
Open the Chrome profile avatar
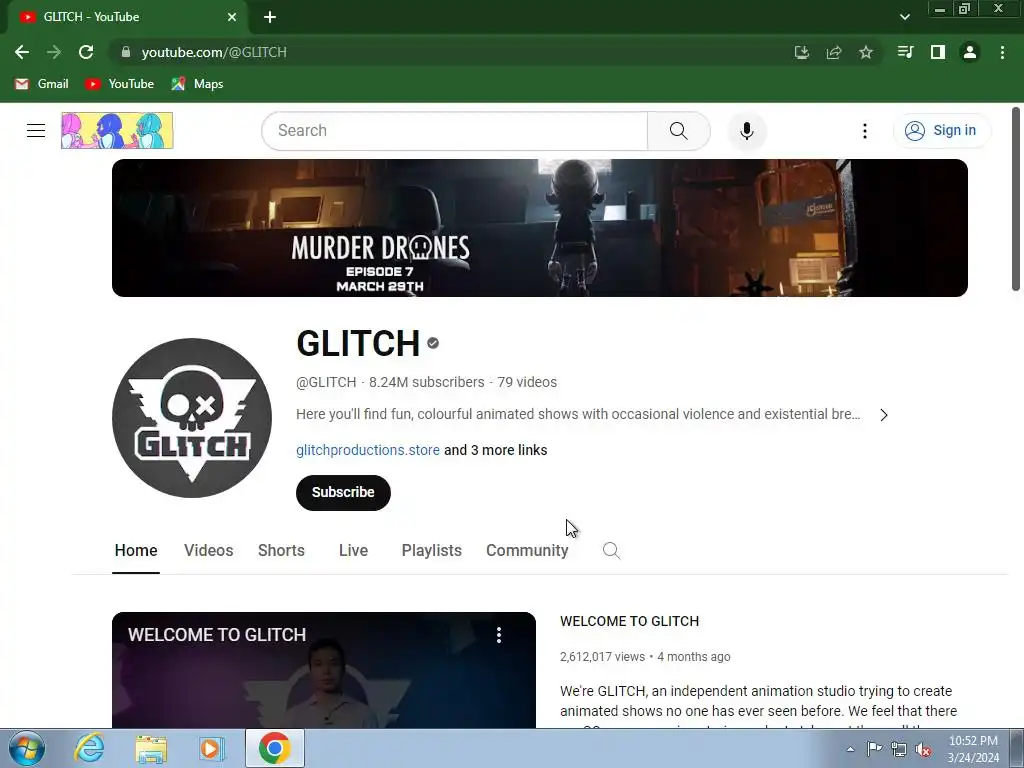click(x=970, y=52)
